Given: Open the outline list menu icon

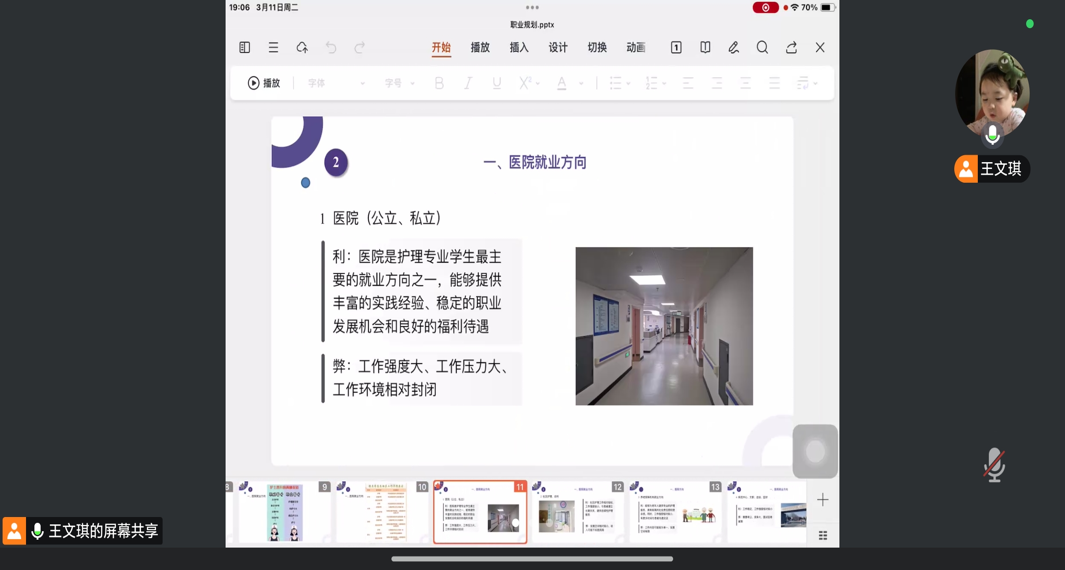Looking at the screenshot, I should click(x=273, y=48).
